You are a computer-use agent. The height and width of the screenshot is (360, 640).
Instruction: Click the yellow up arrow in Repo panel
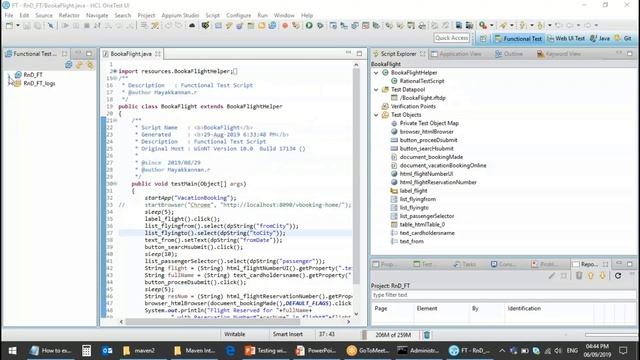[x=591, y=276]
